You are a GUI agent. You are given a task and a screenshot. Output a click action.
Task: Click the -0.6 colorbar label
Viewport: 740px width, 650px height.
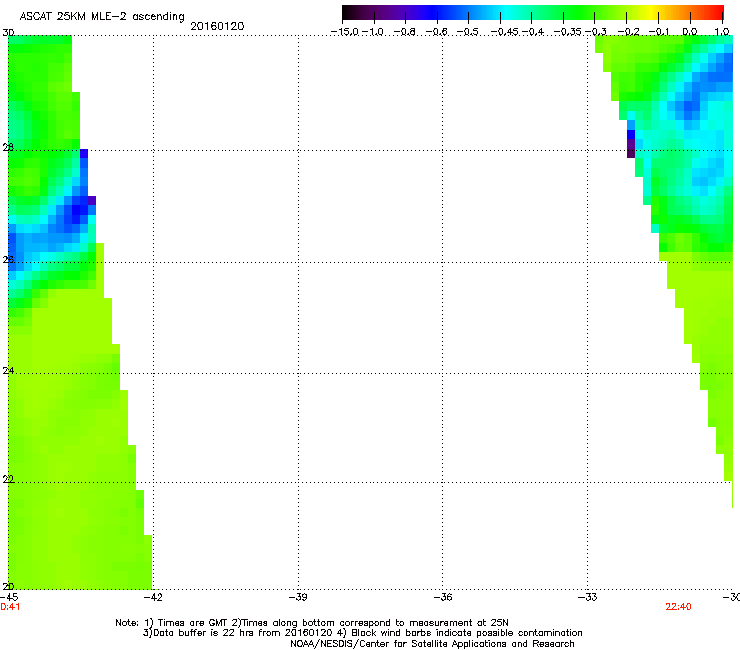[437, 32]
